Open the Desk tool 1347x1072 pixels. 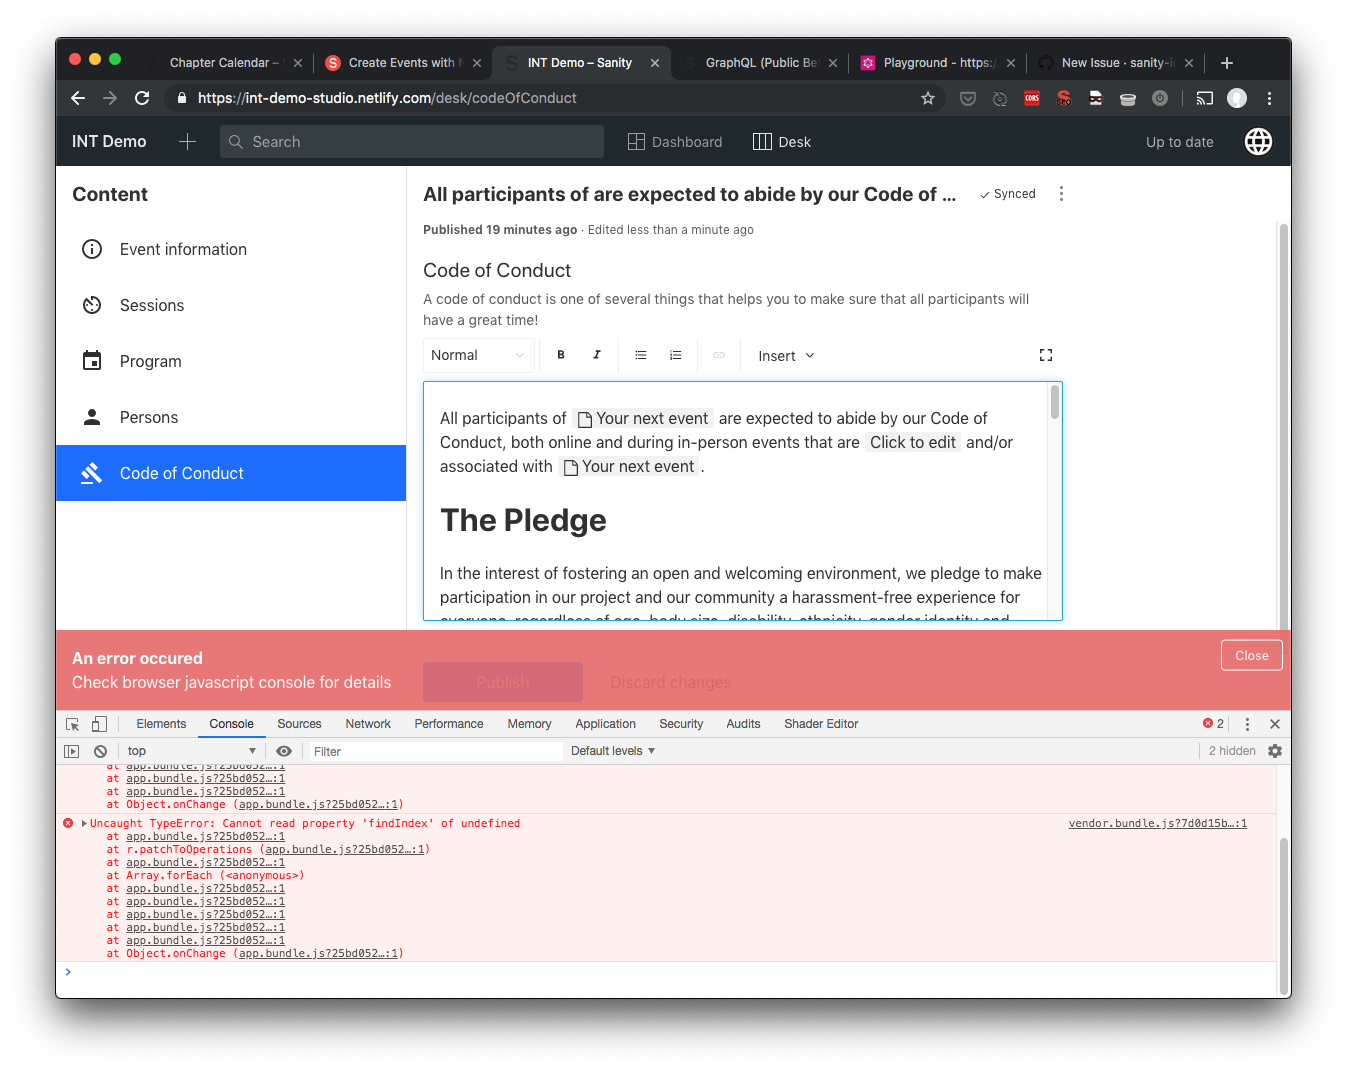[782, 142]
